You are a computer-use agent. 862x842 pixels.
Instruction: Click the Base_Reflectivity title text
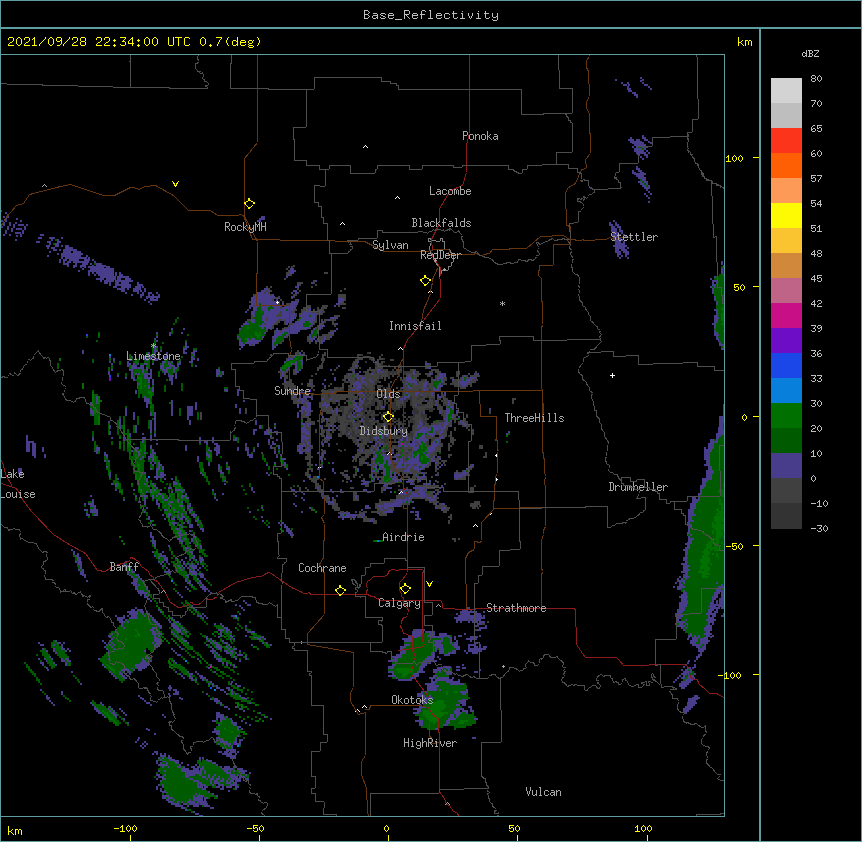click(431, 15)
